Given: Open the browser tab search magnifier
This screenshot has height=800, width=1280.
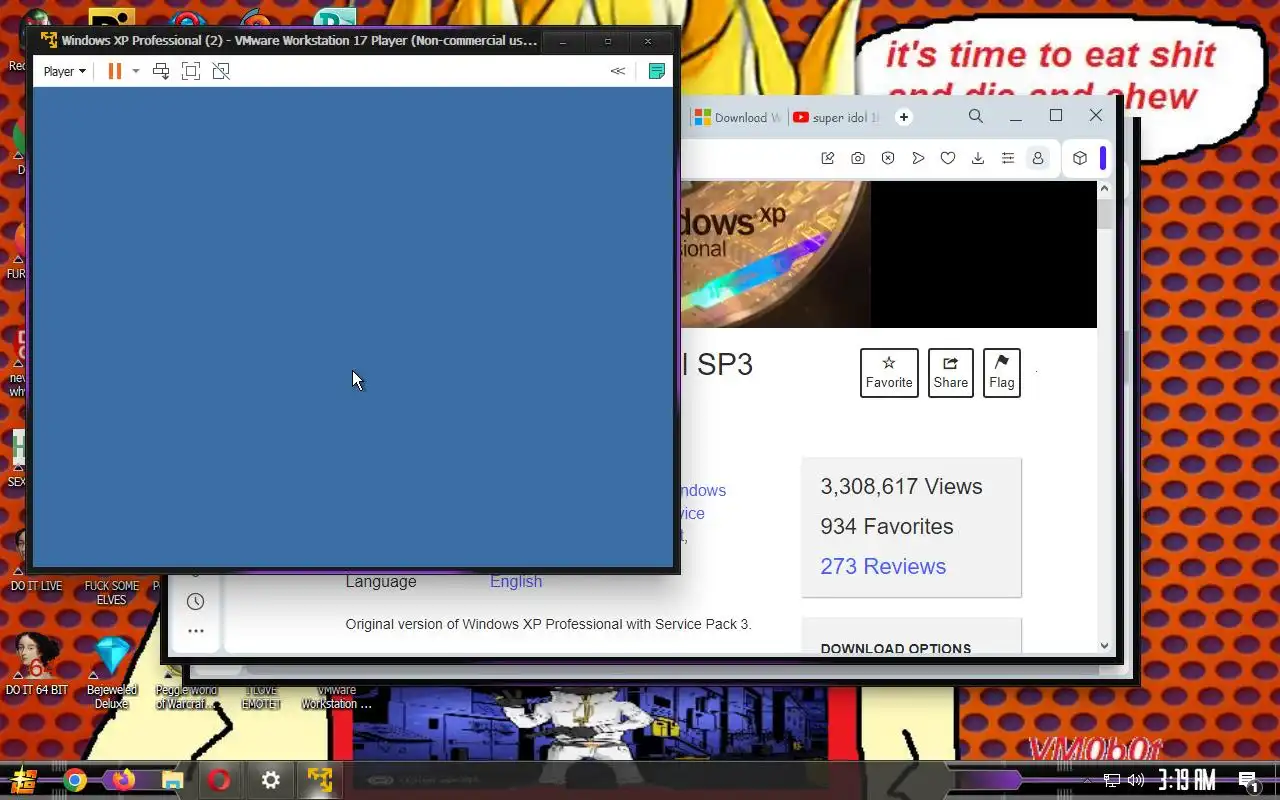Looking at the screenshot, I should (976, 116).
